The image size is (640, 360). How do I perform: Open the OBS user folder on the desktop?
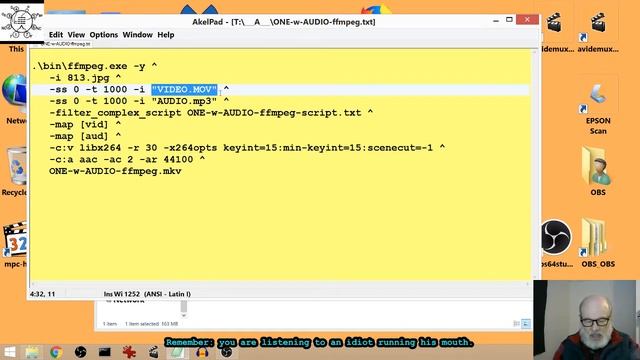click(598, 171)
